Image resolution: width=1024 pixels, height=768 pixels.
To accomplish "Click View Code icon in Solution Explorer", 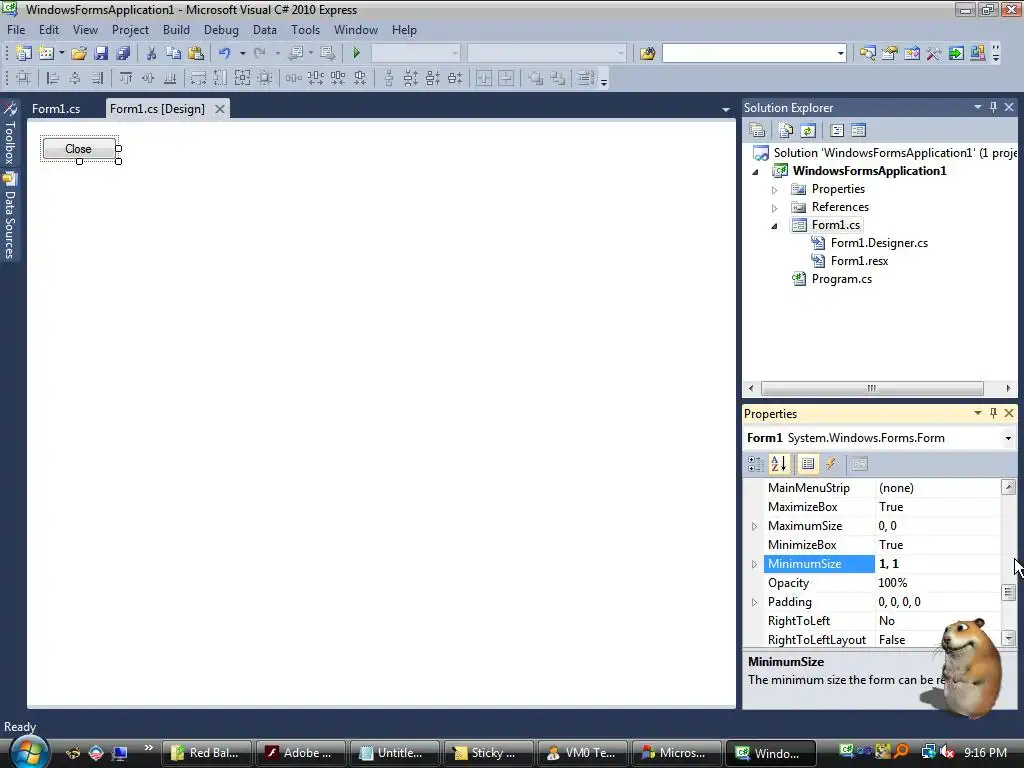I will (x=837, y=131).
